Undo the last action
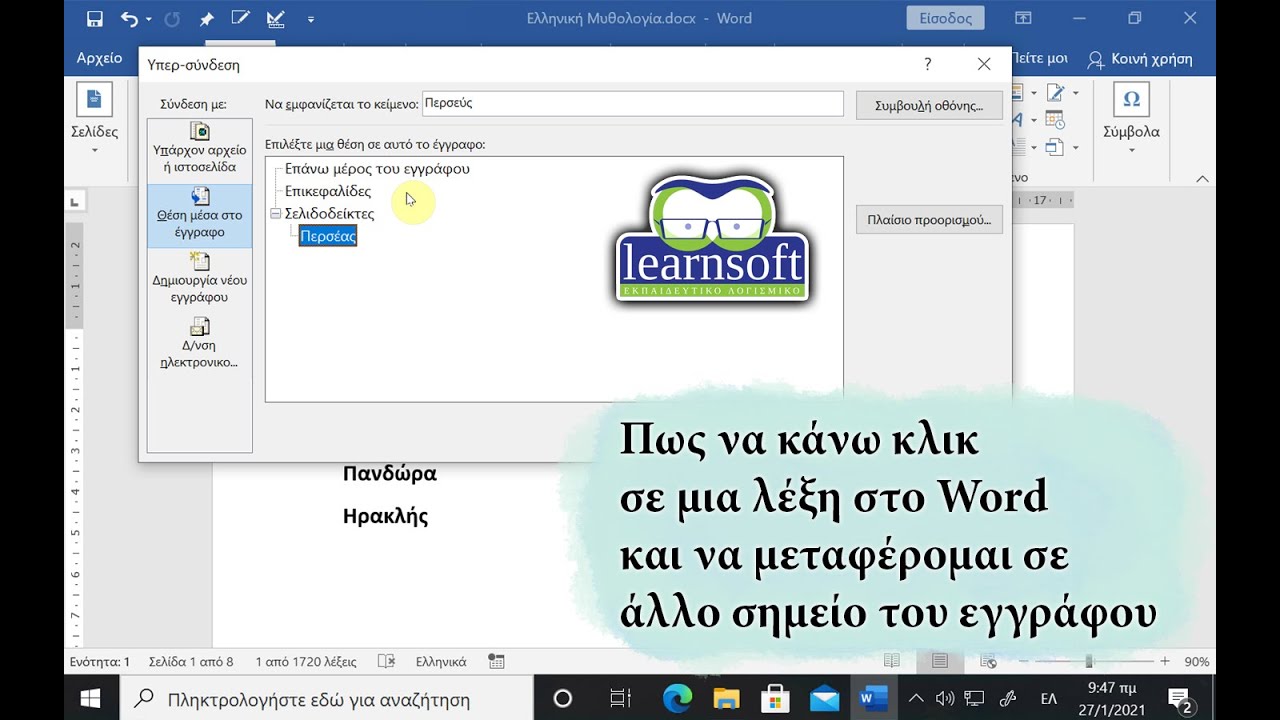Image resolution: width=1280 pixels, height=720 pixels. point(129,19)
